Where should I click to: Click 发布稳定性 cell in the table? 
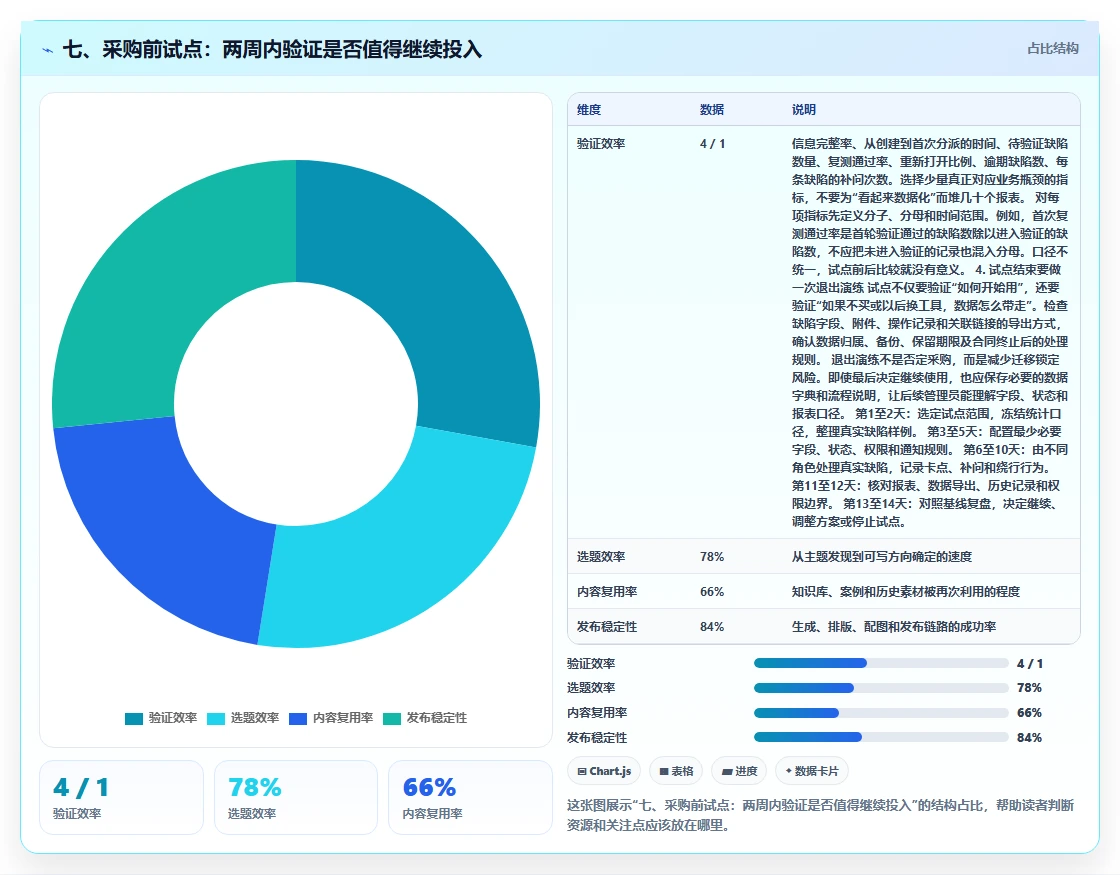606,626
